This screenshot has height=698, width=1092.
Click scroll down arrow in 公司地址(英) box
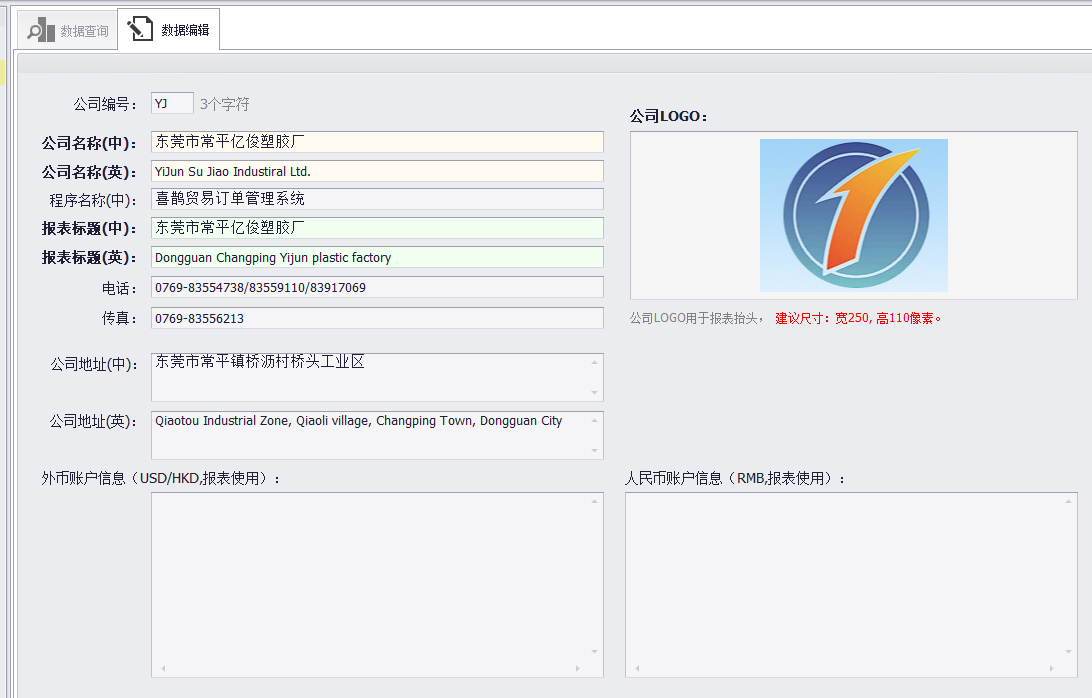[x=594, y=451]
